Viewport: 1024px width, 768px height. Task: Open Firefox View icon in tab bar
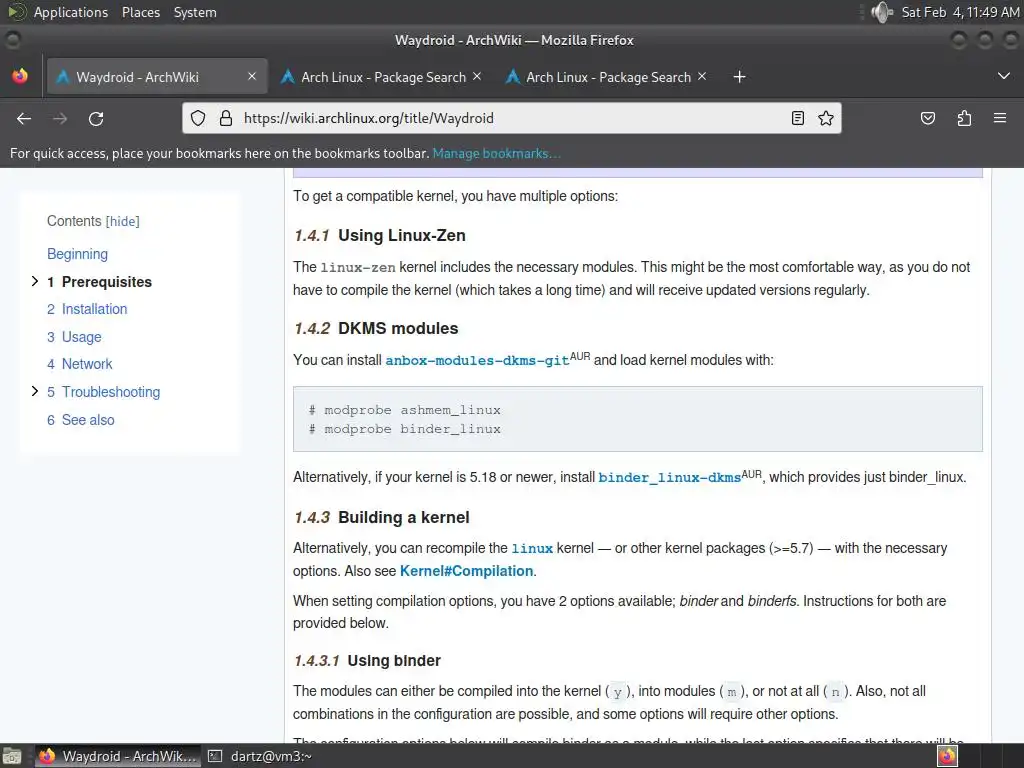tap(20, 76)
